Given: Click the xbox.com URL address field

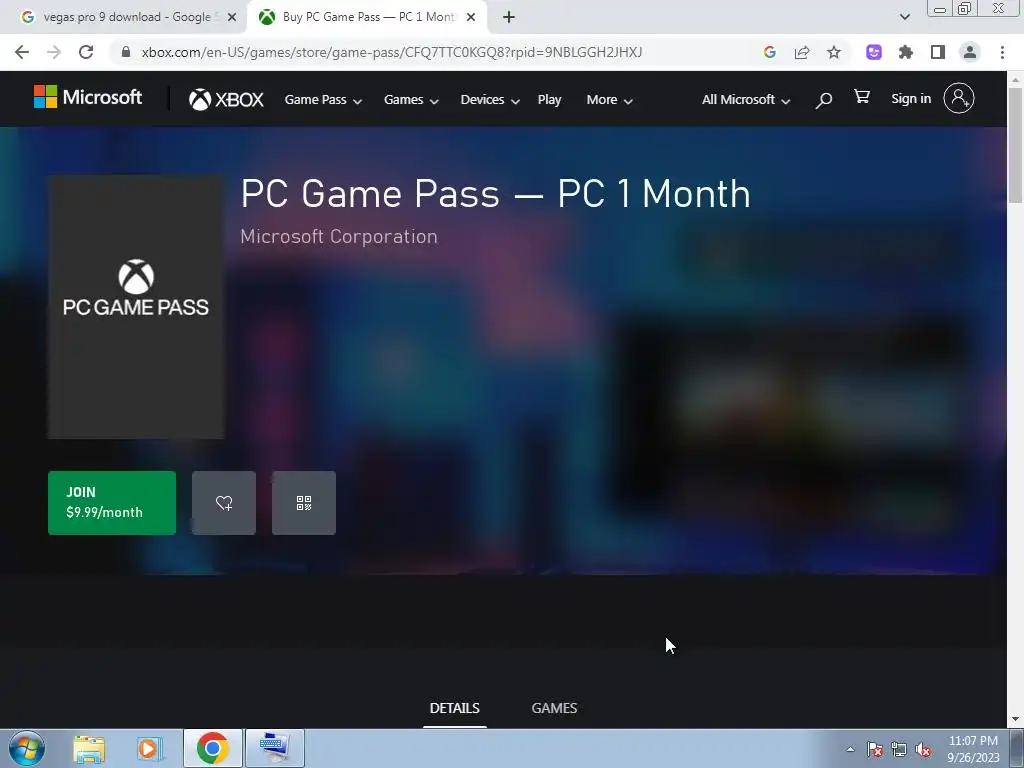Looking at the screenshot, I should [392, 52].
